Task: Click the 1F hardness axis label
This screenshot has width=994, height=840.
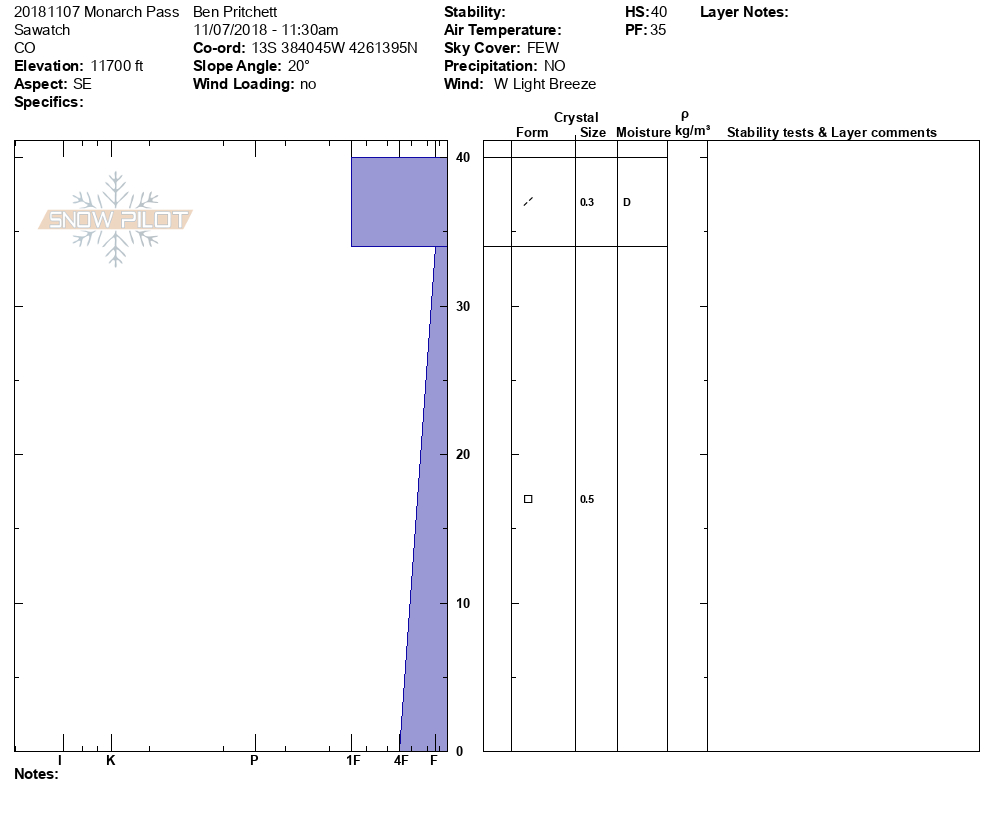Action: coord(353,761)
